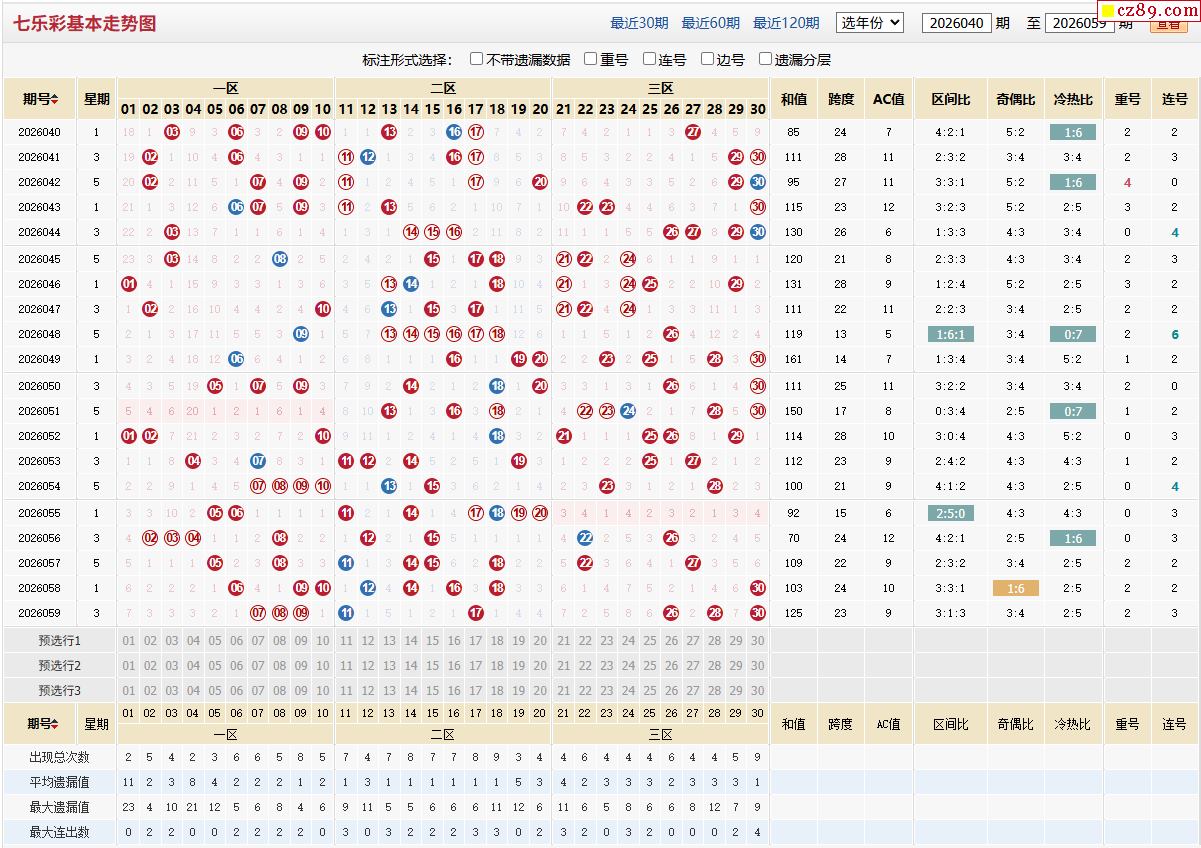Open the 选年份 year dropdown

click(x=870, y=22)
